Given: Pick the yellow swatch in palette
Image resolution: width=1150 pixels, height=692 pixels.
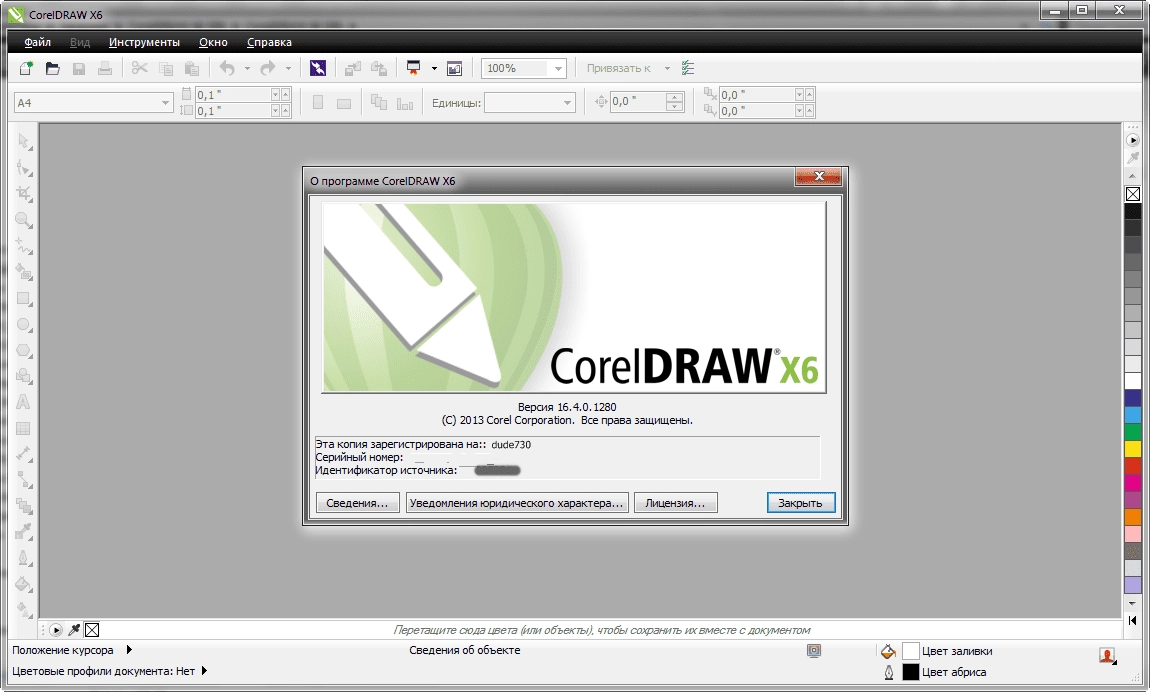Looking at the screenshot, I should tap(1133, 449).
